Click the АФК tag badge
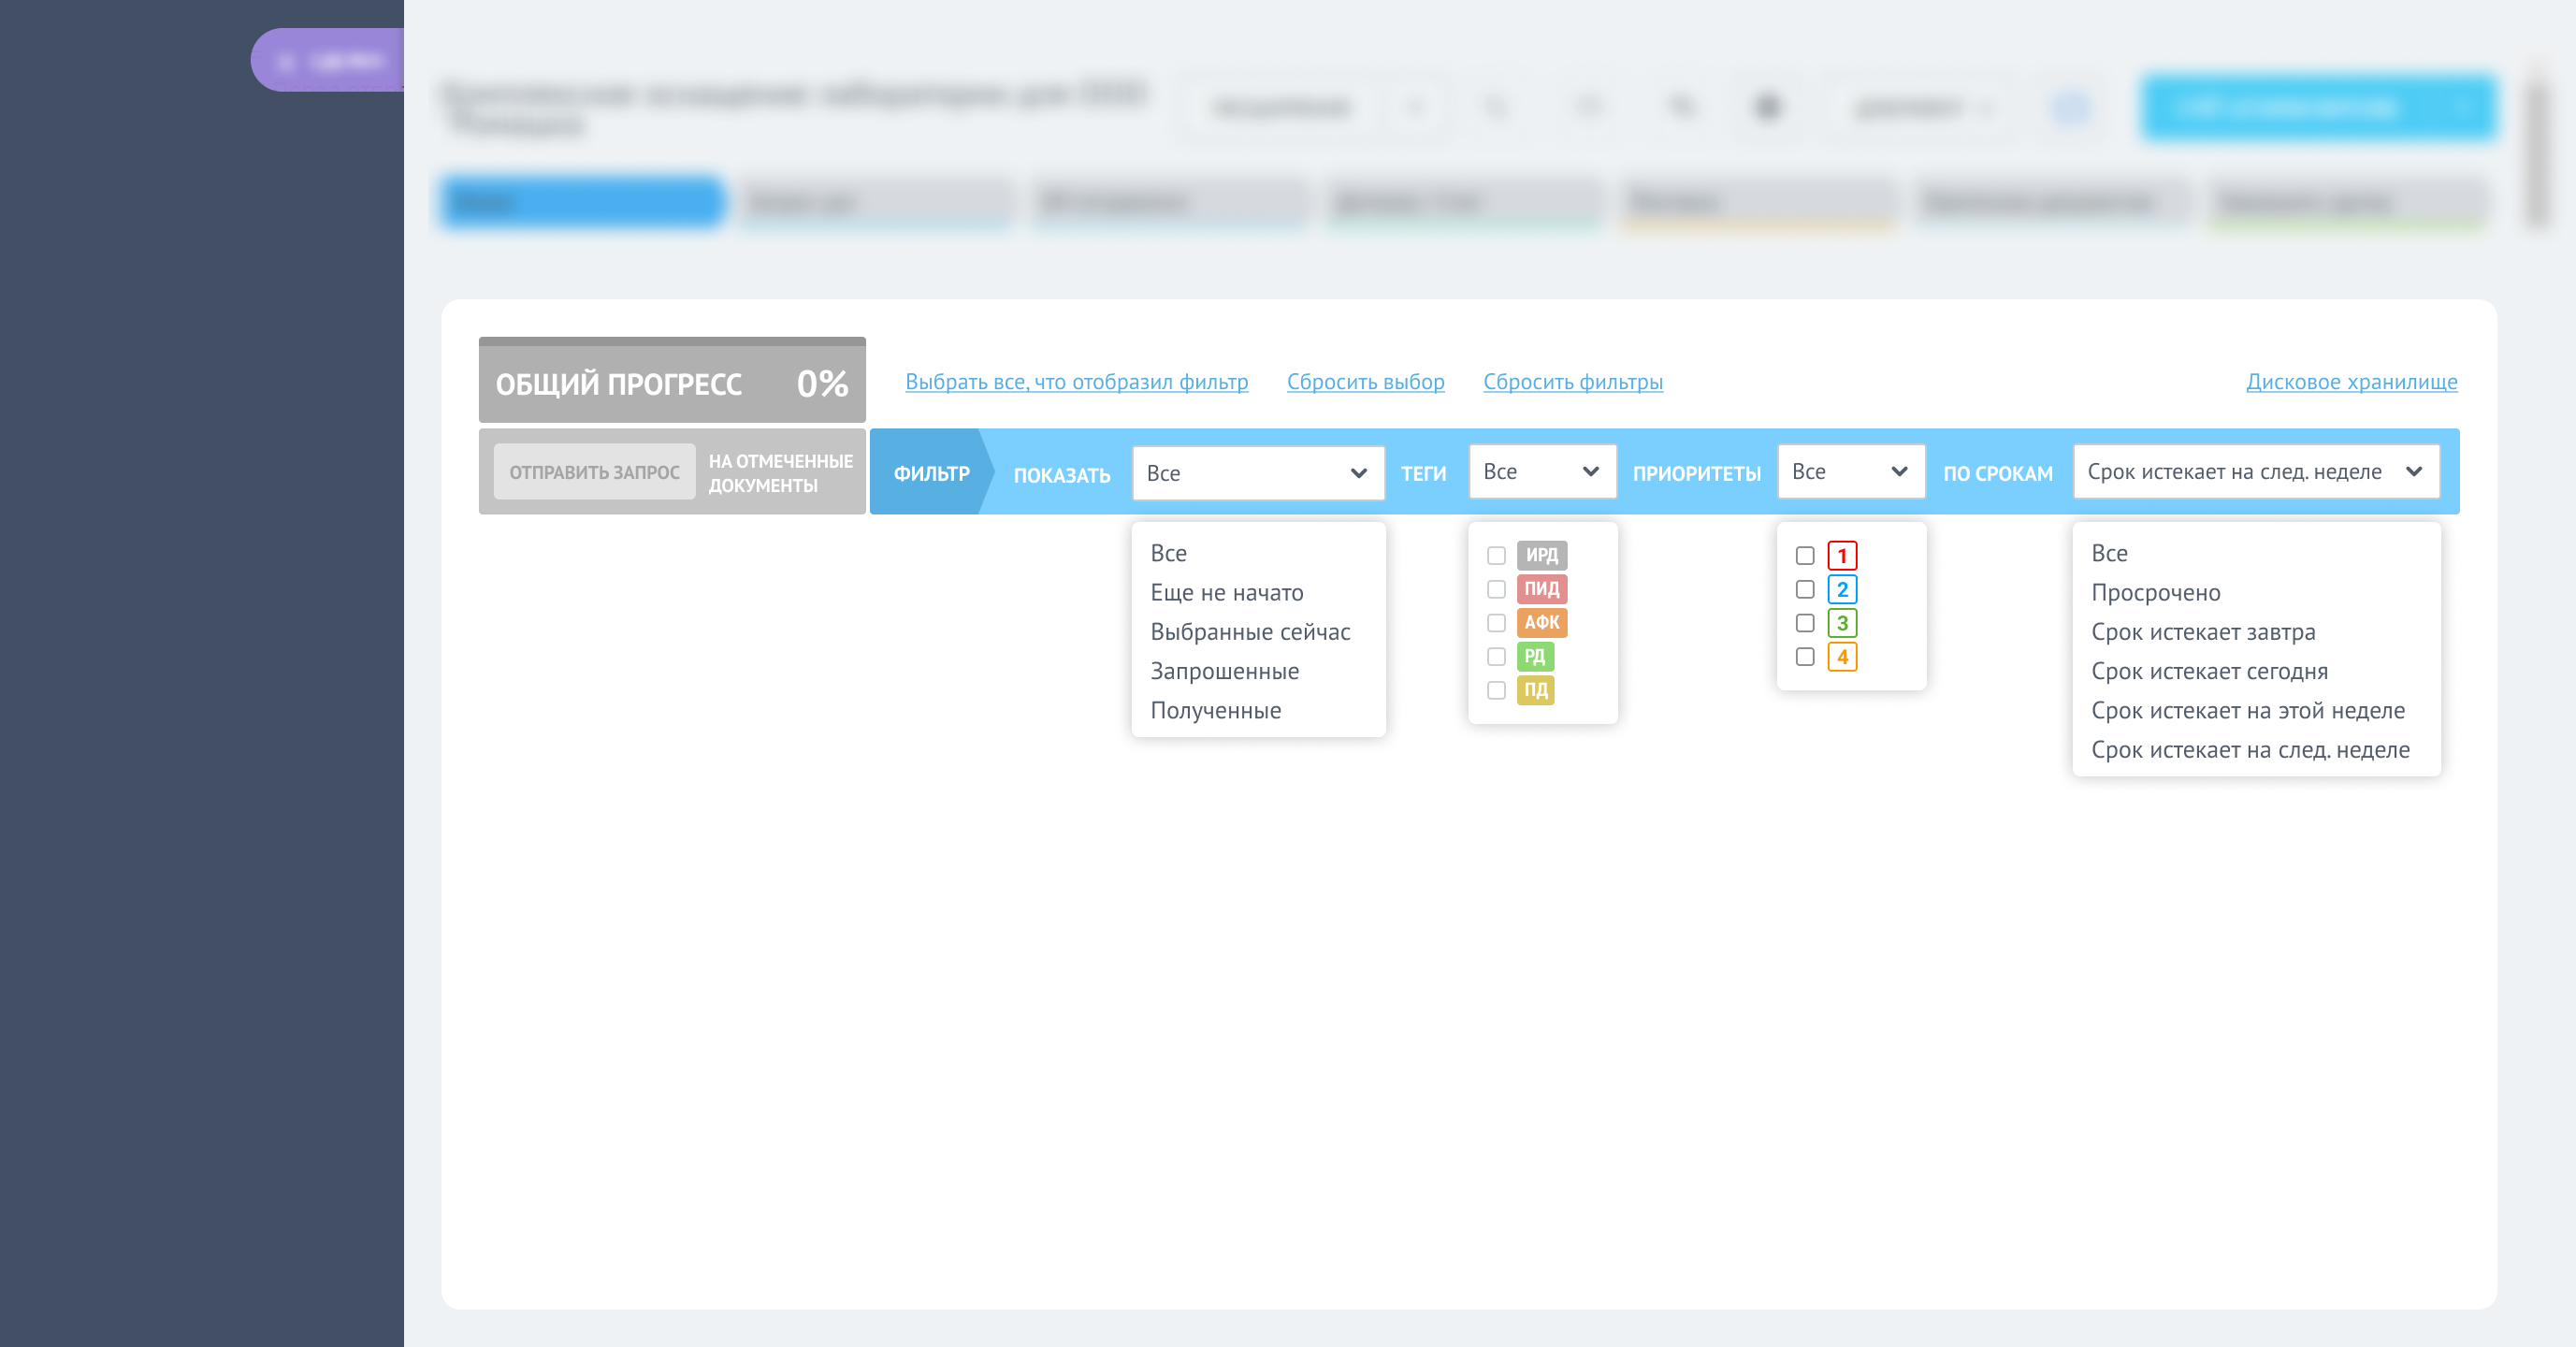This screenshot has height=1347, width=2576. point(1541,622)
